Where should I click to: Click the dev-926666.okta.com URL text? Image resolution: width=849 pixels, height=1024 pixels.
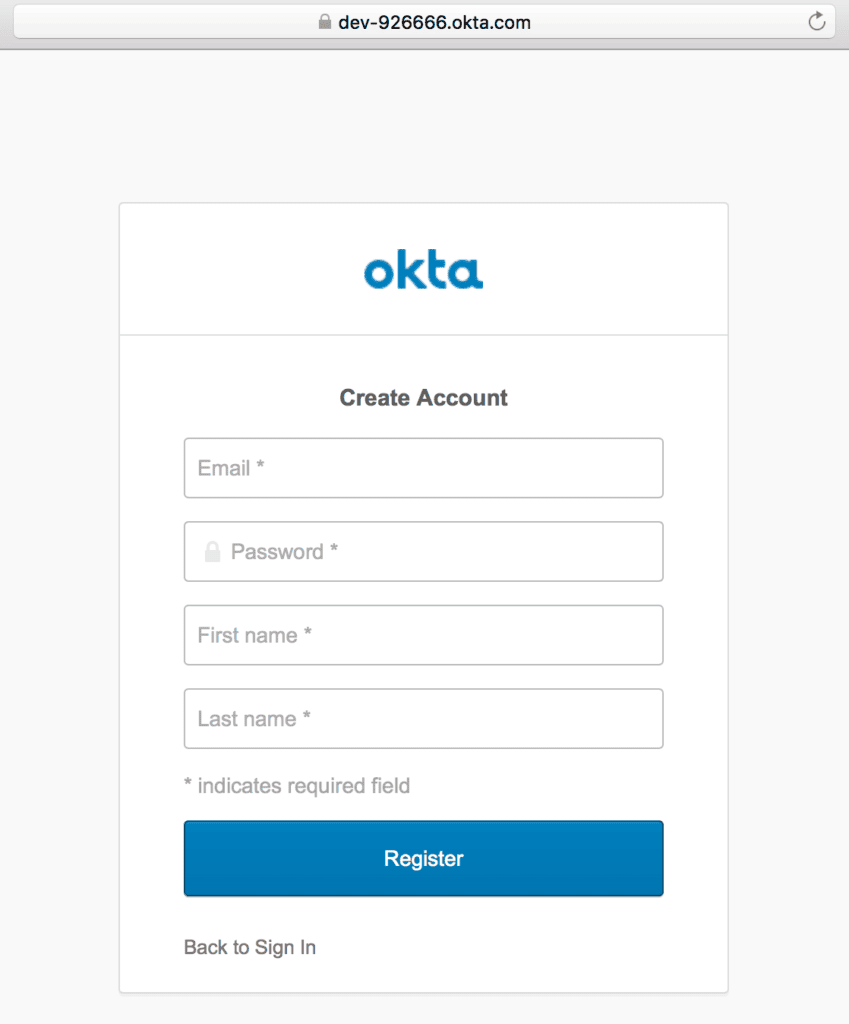[434, 22]
